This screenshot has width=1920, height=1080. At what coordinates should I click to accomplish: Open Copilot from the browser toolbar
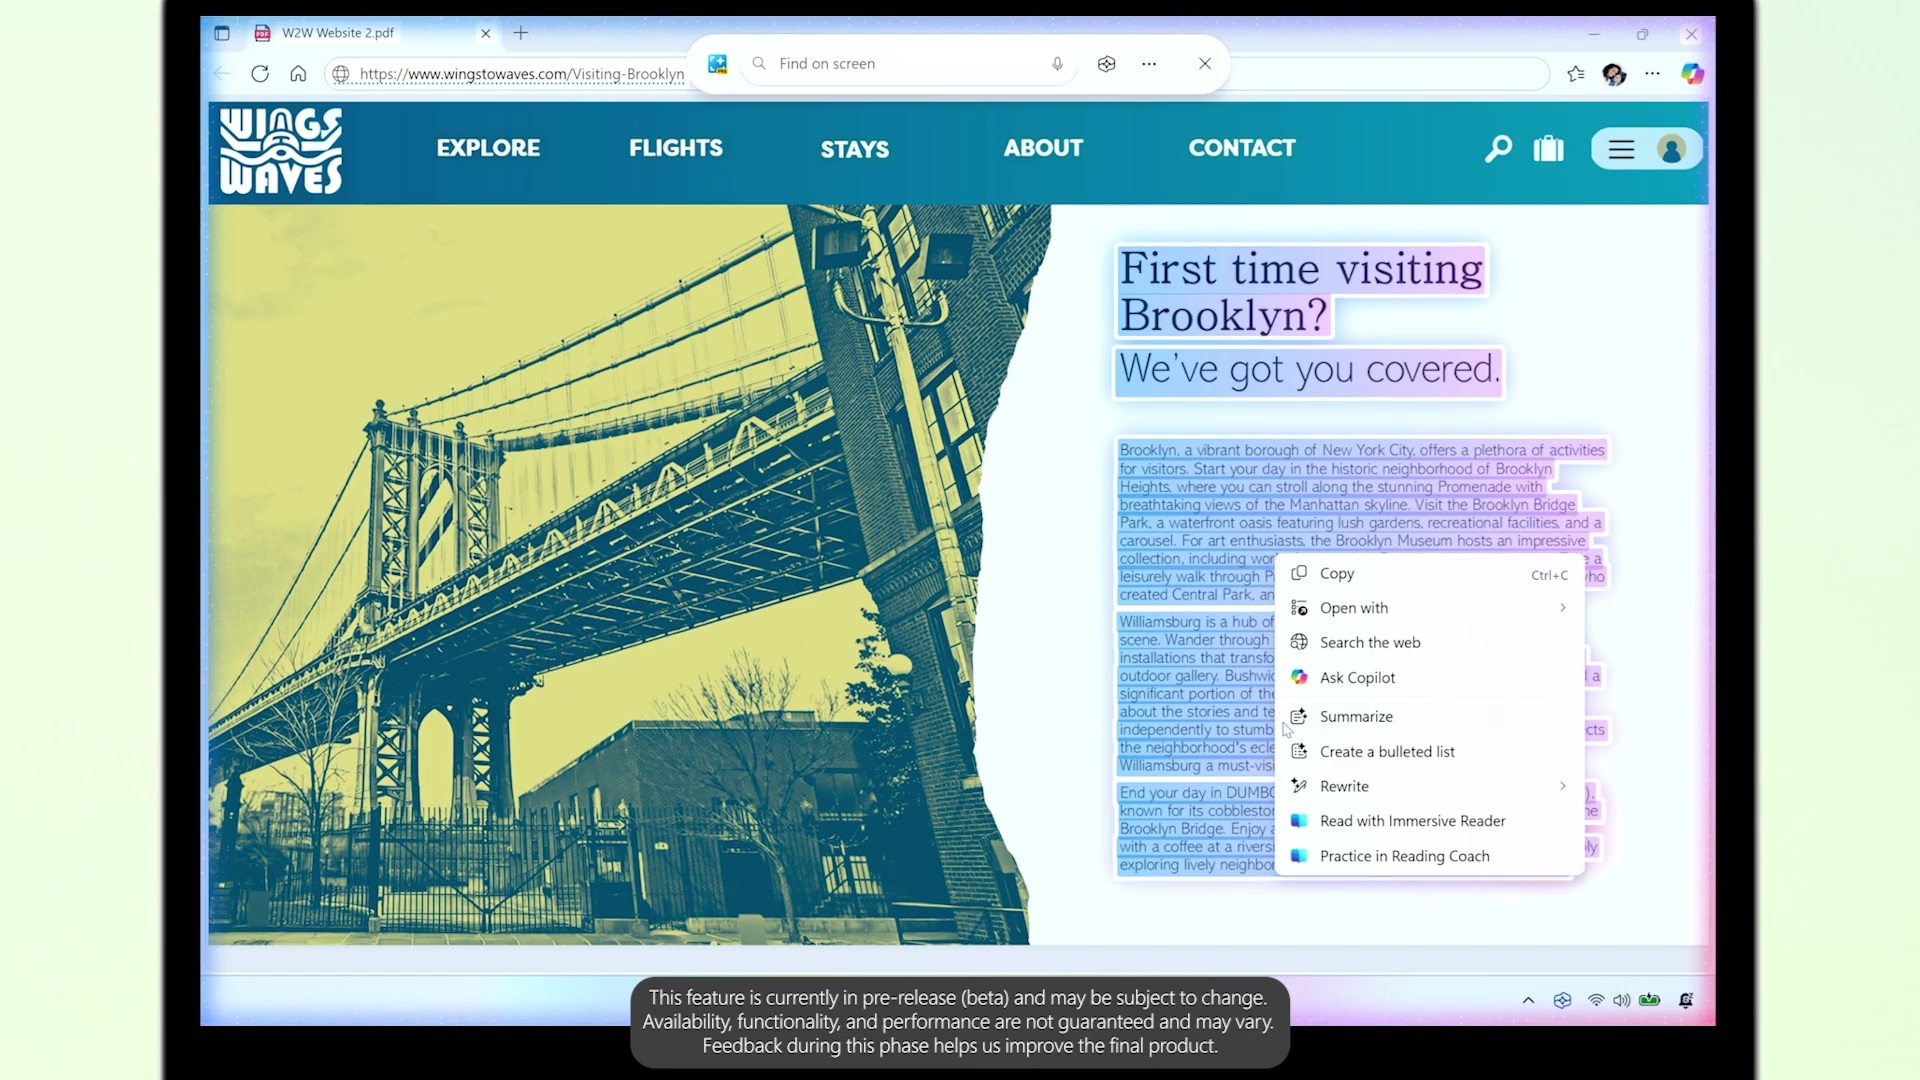[x=1692, y=74]
